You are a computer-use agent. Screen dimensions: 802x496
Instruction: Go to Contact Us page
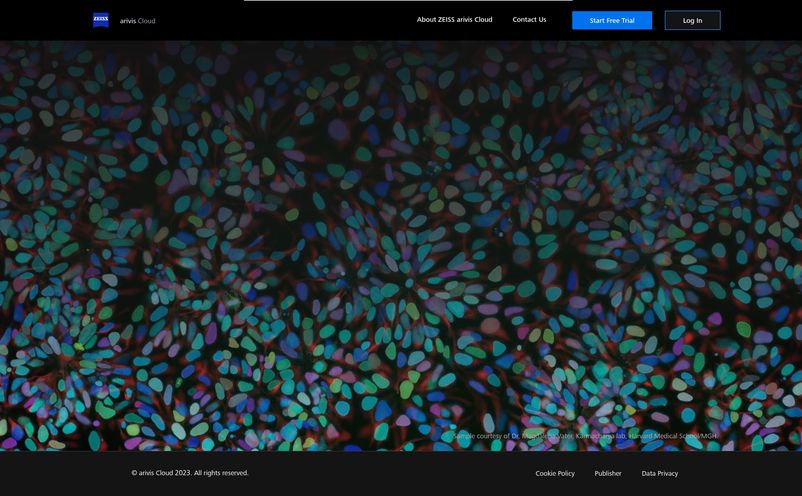click(529, 19)
